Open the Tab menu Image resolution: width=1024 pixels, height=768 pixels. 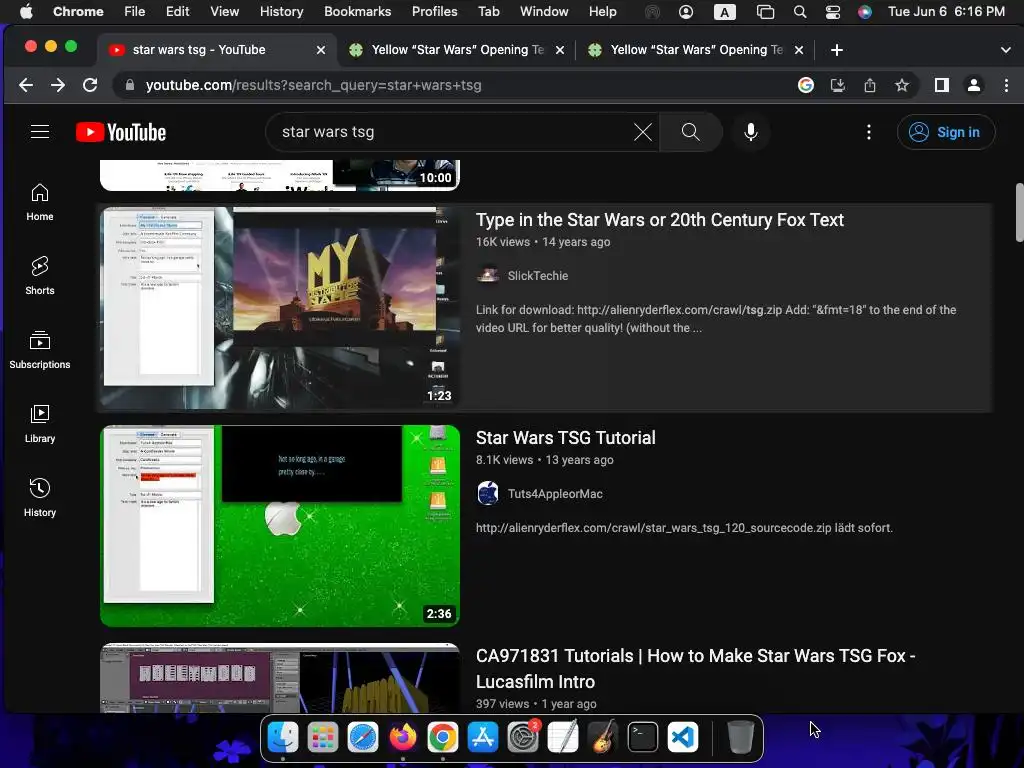[x=488, y=11]
